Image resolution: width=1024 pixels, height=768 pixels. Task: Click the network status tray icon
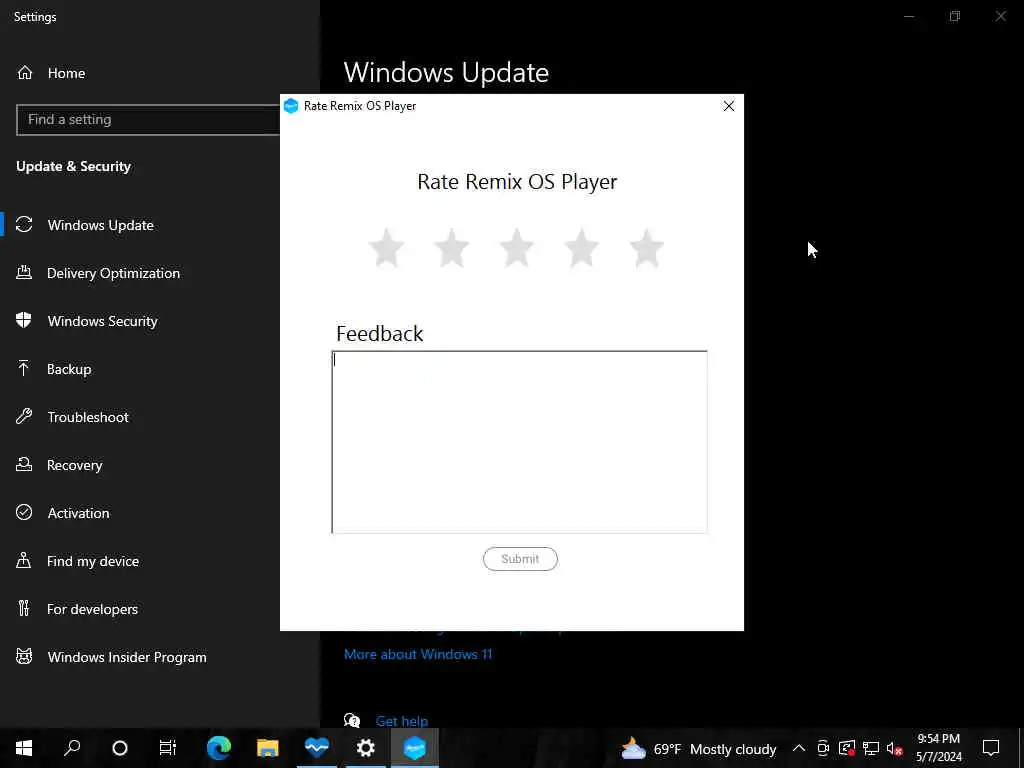pos(871,748)
